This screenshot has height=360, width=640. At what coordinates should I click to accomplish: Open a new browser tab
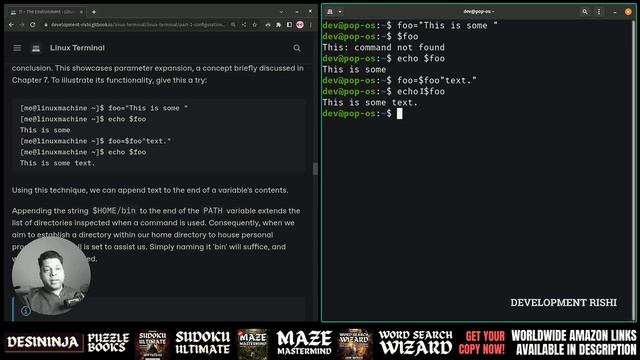coord(94,12)
